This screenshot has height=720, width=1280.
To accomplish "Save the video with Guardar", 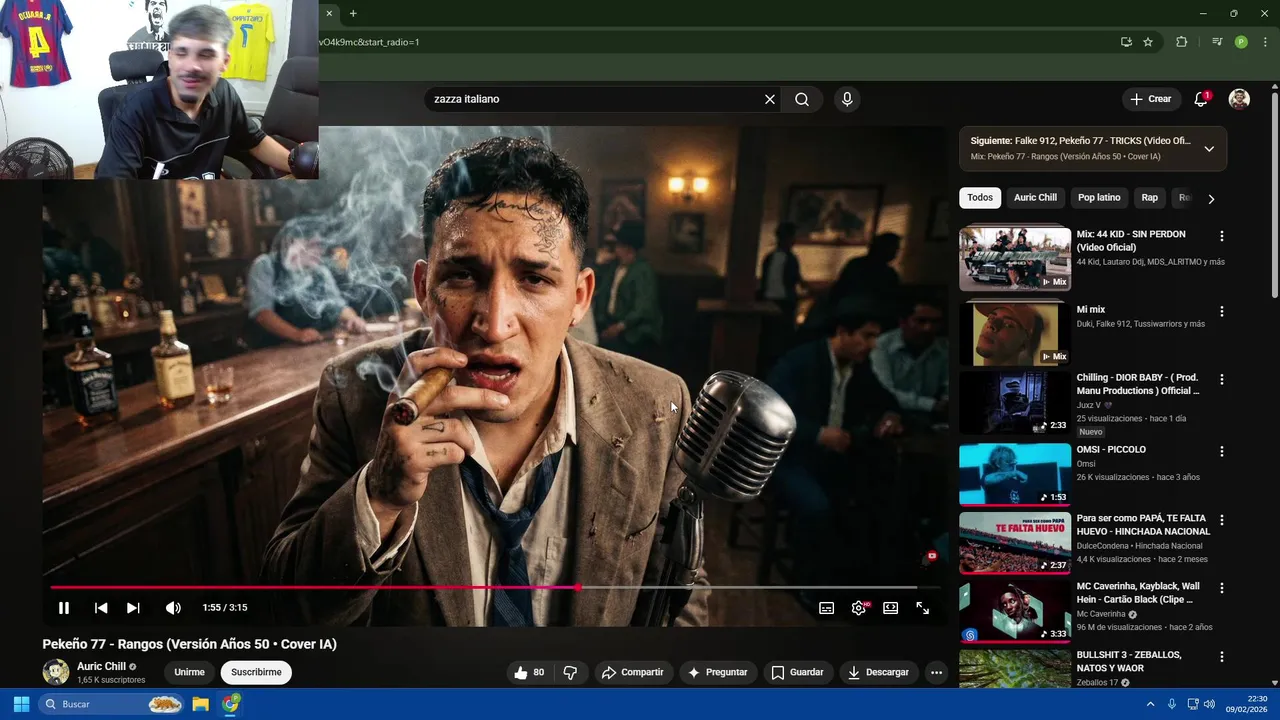I will click(x=797, y=672).
